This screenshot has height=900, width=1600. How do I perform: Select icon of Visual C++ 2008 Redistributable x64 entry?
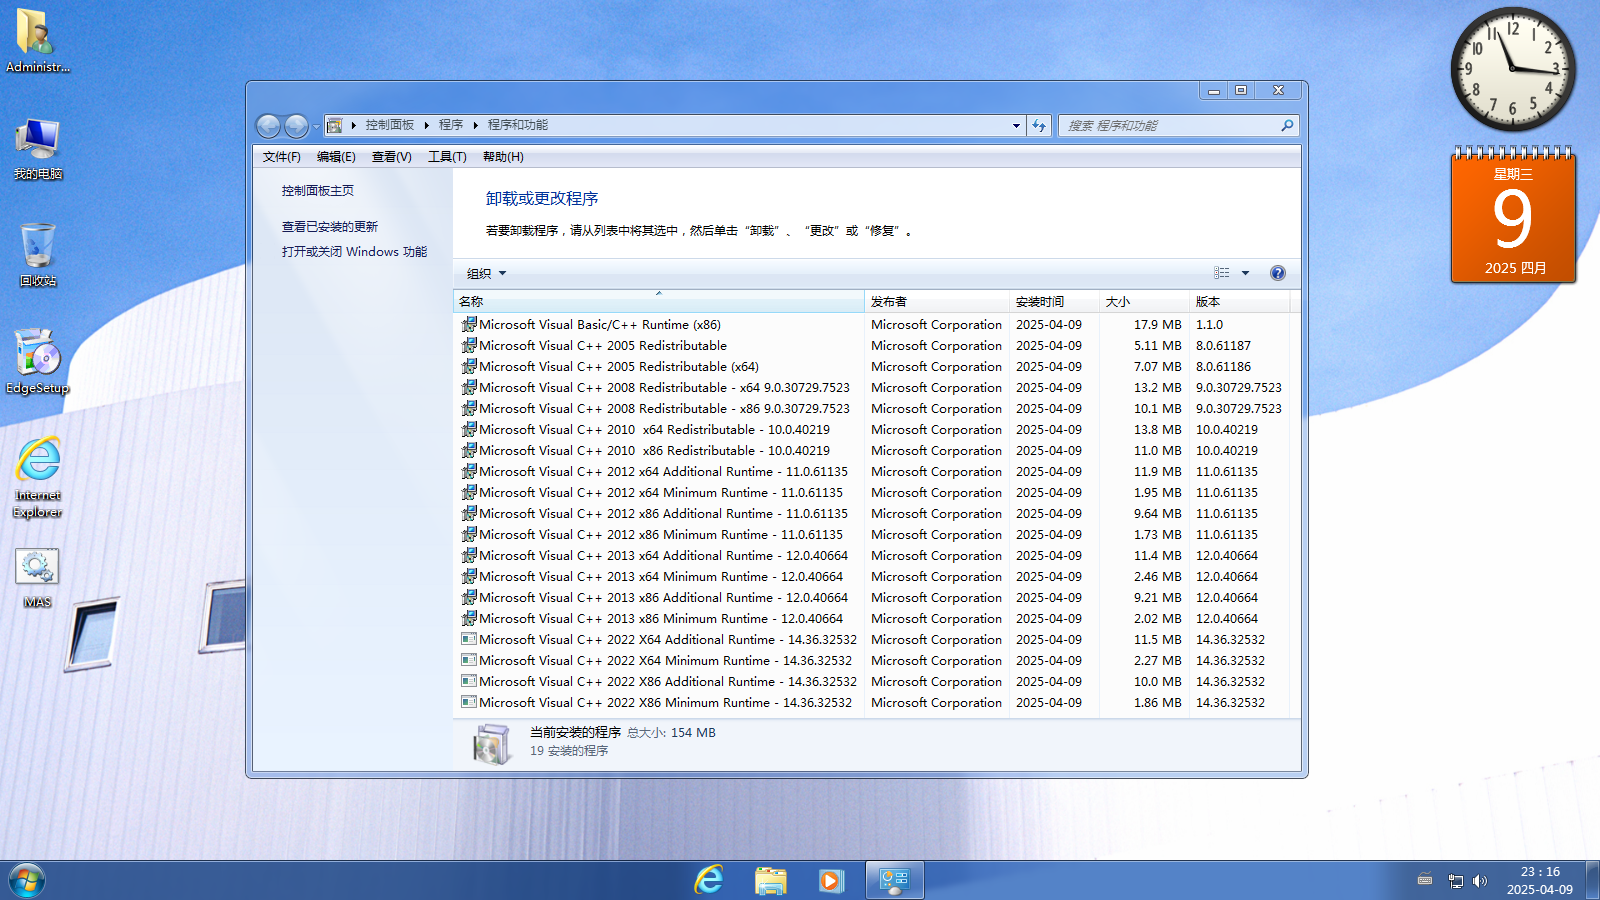point(469,387)
